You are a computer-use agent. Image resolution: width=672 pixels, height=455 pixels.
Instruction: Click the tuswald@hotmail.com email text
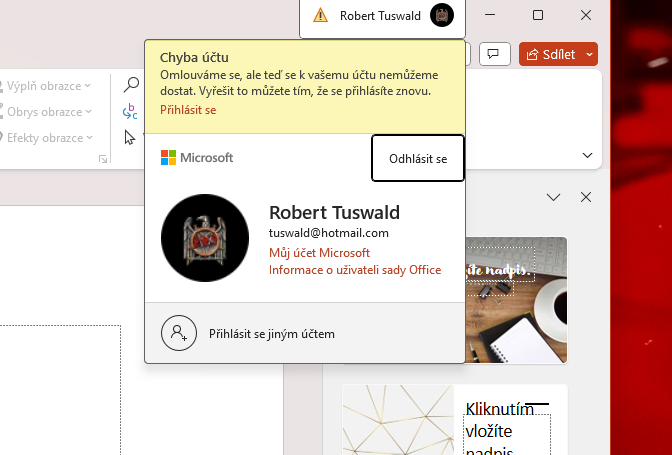329,233
